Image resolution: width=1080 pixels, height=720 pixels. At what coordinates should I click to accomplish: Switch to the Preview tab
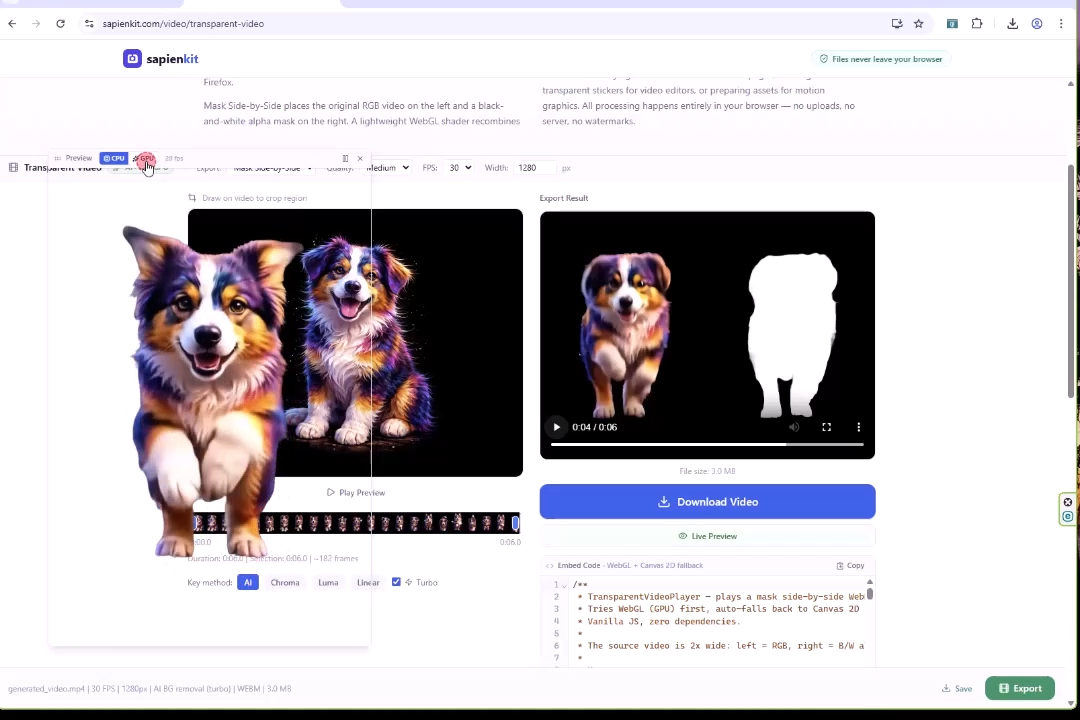tap(78, 158)
